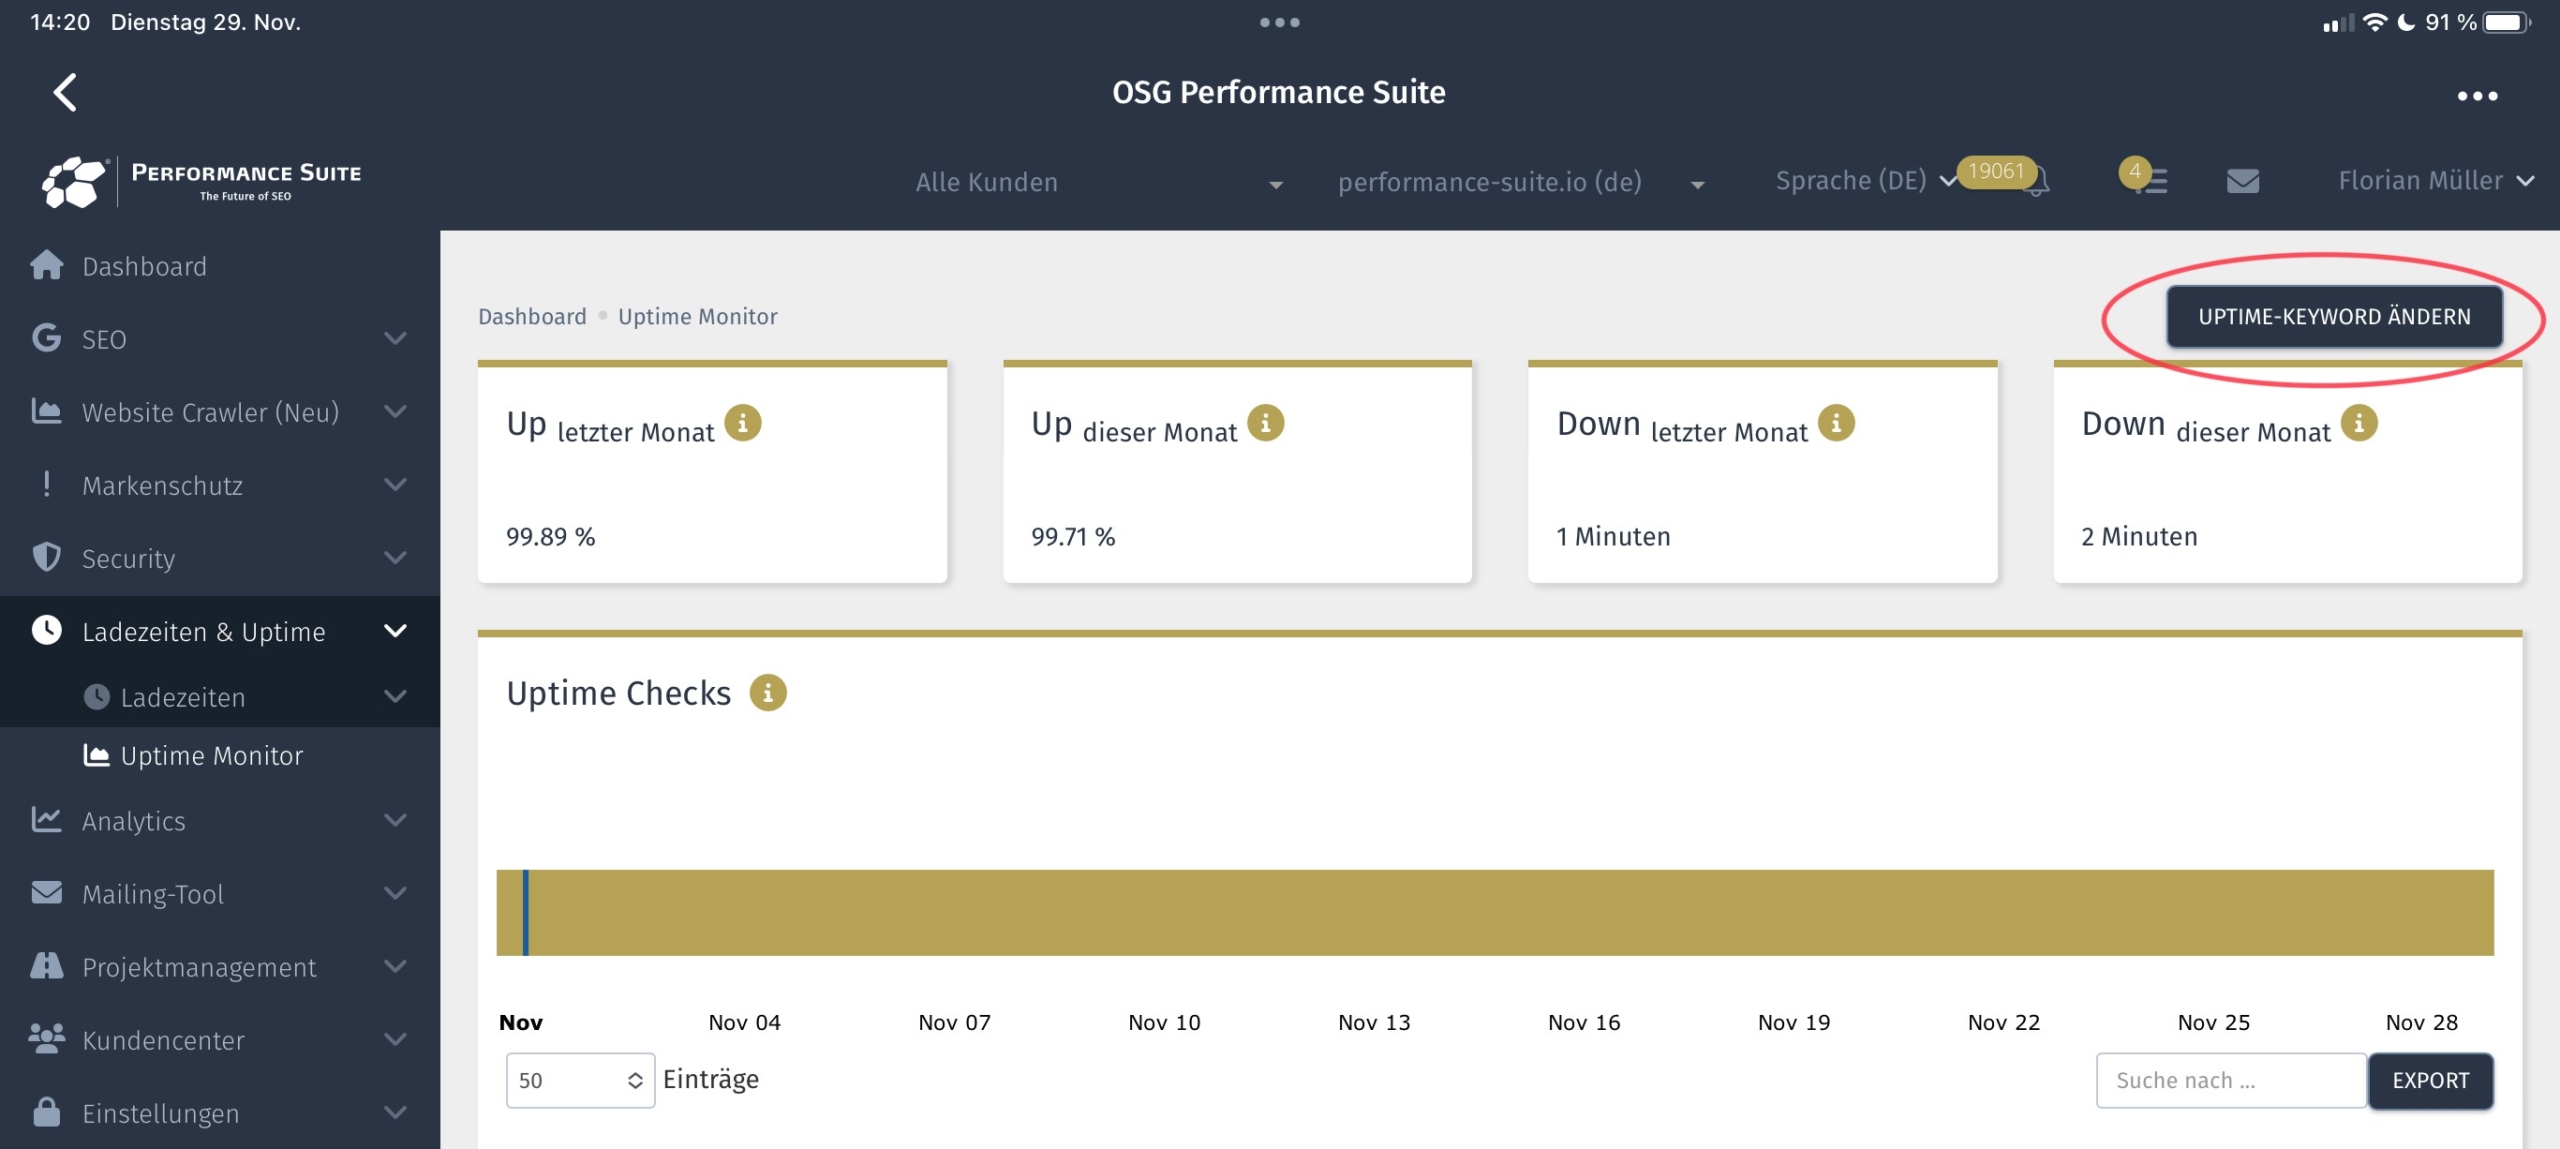Expand the Website Crawler (Neu) chevron

(x=395, y=411)
